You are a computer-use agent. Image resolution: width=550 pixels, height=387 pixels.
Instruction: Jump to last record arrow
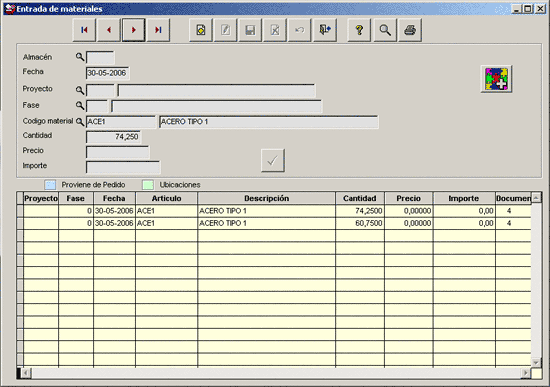[x=158, y=30]
